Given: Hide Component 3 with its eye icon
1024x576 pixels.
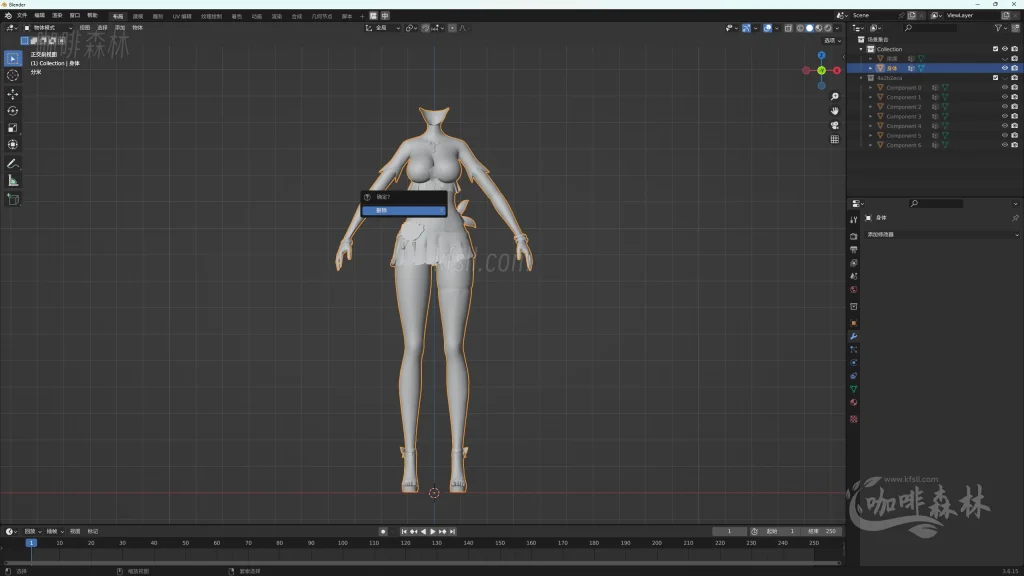Looking at the screenshot, I should tap(1005, 116).
